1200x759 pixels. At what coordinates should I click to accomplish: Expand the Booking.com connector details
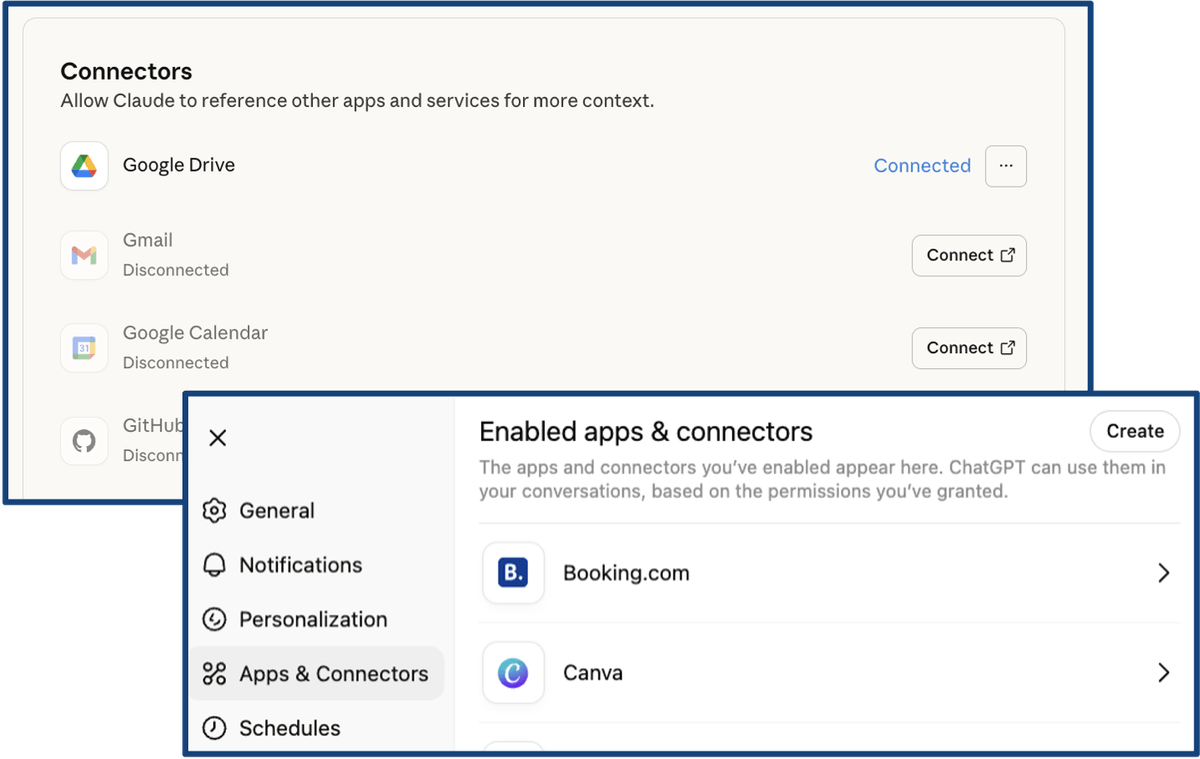click(x=1163, y=573)
